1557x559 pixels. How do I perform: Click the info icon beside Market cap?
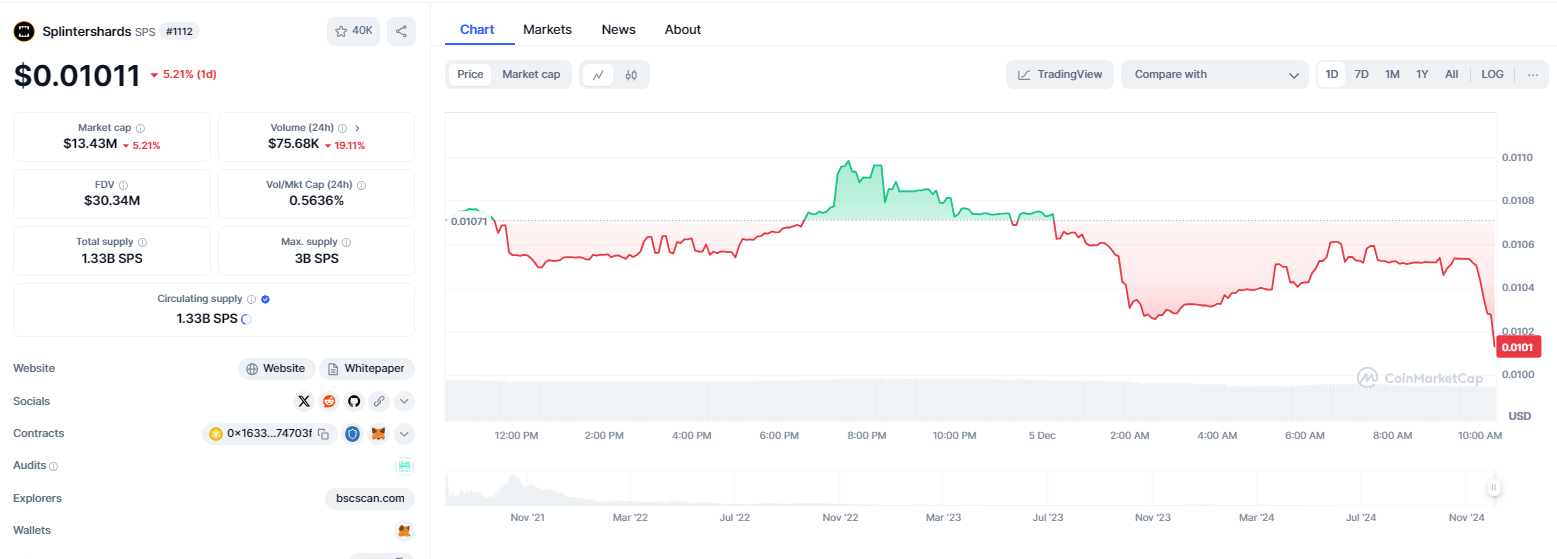pyautogui.click(x=140, y=128)
